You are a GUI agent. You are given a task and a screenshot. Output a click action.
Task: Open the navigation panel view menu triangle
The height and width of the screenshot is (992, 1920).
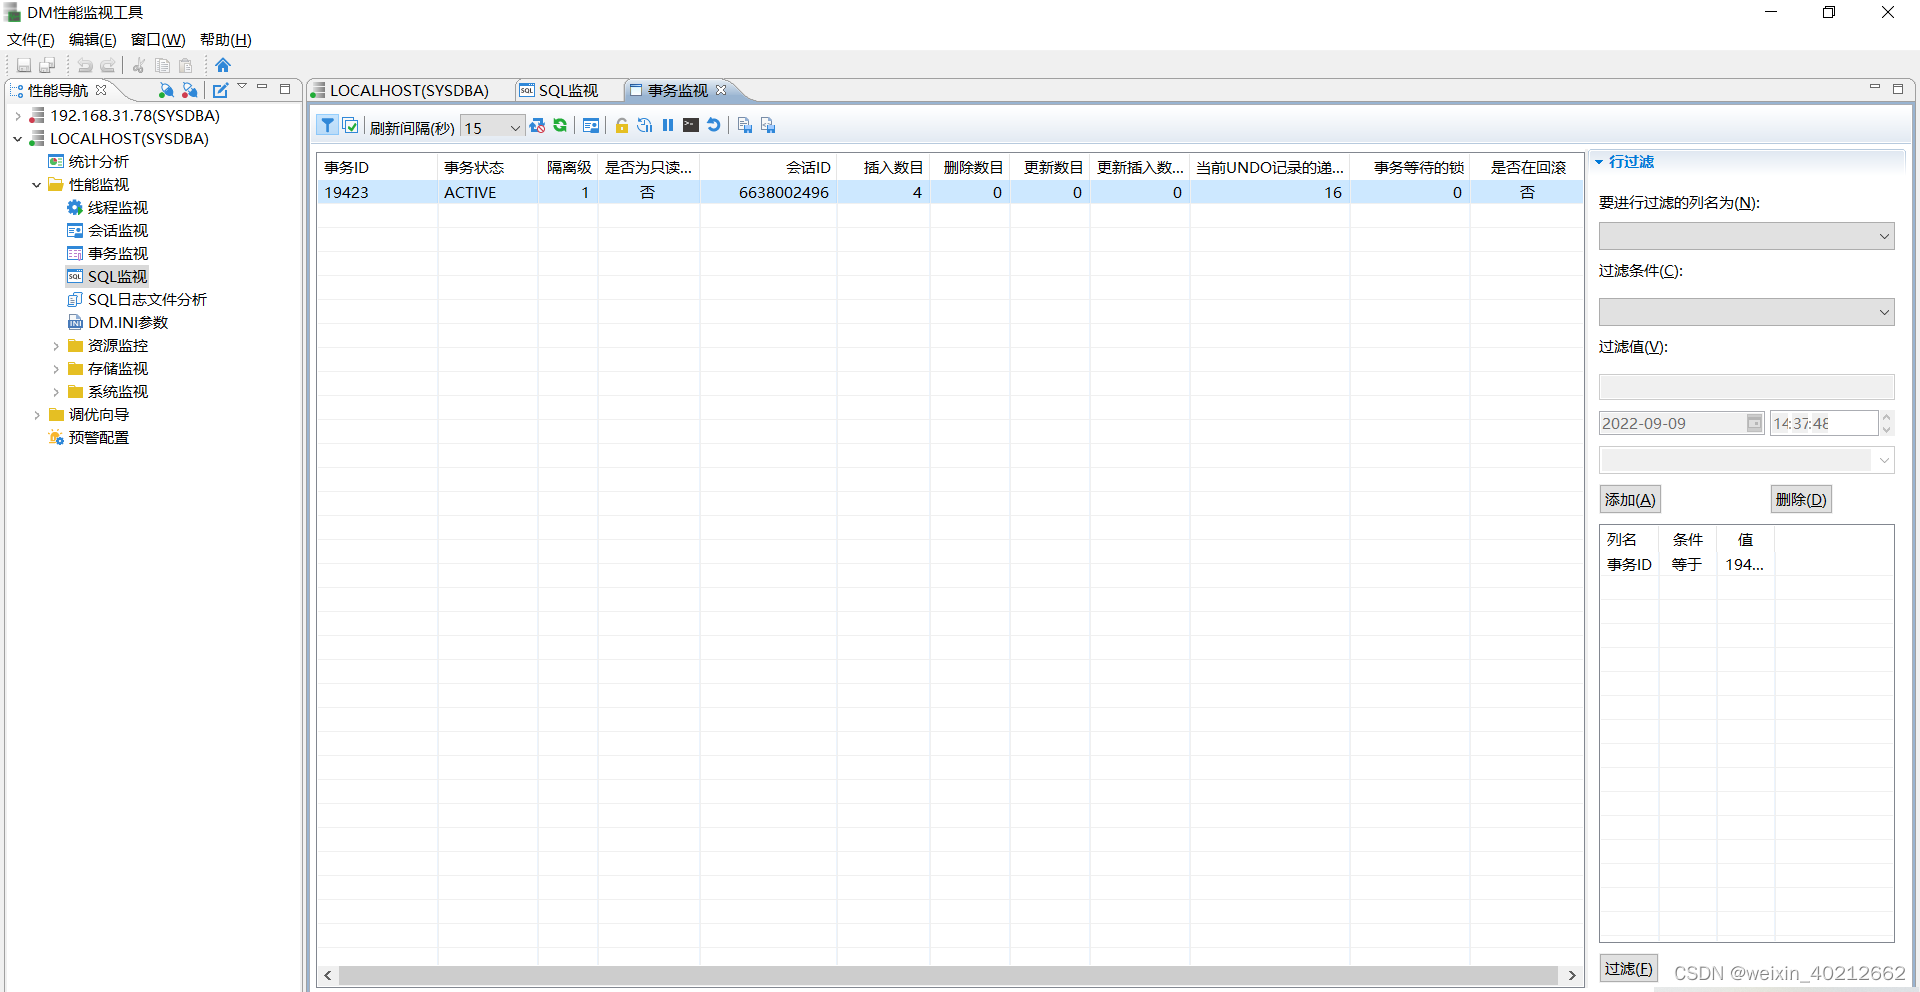242,86
